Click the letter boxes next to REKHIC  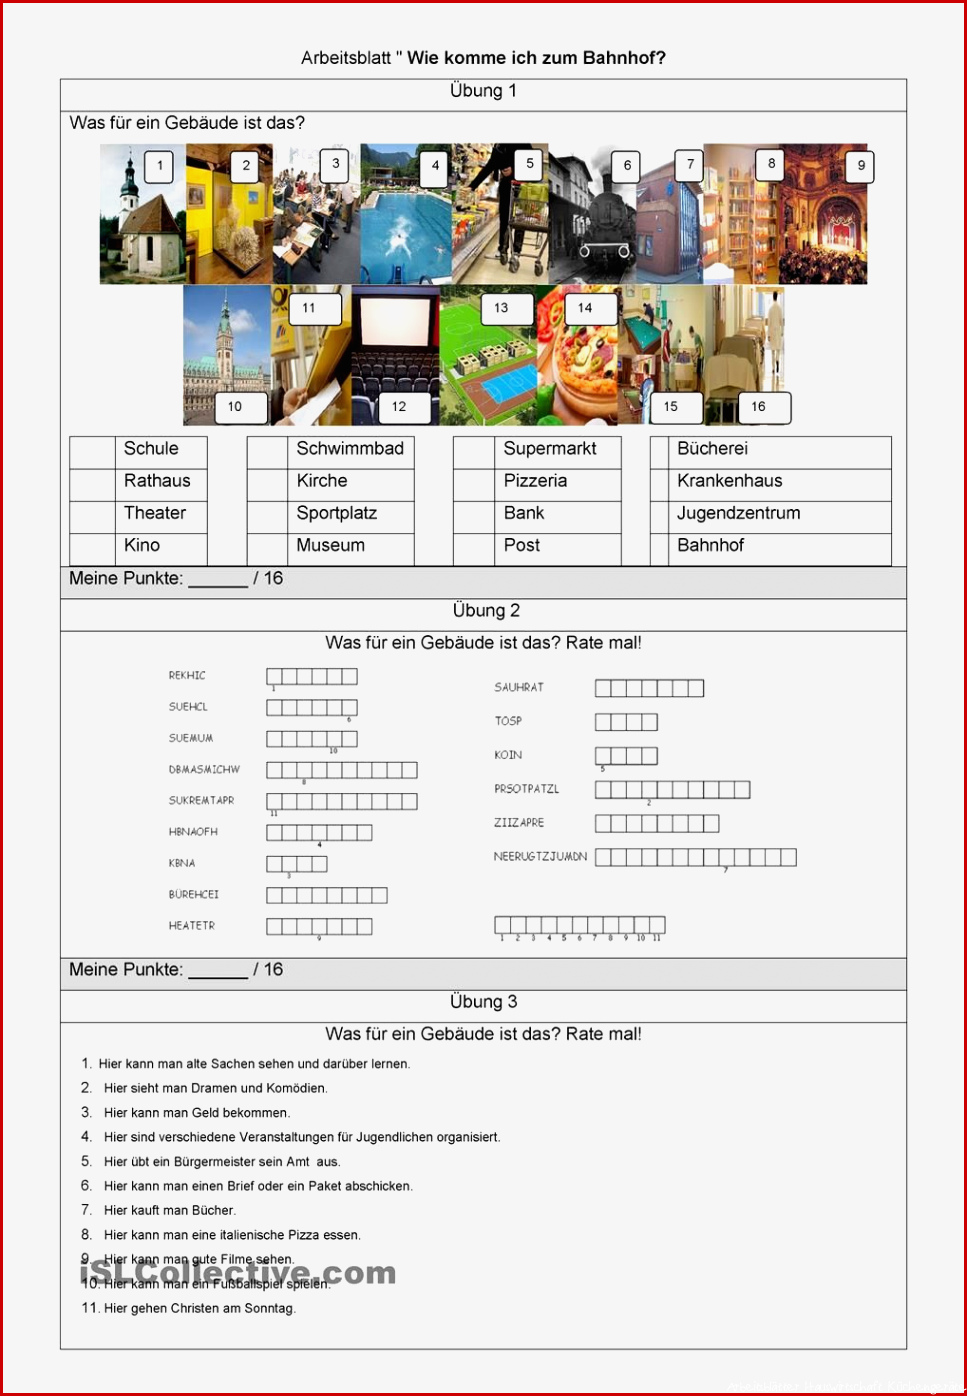[312, 677]
